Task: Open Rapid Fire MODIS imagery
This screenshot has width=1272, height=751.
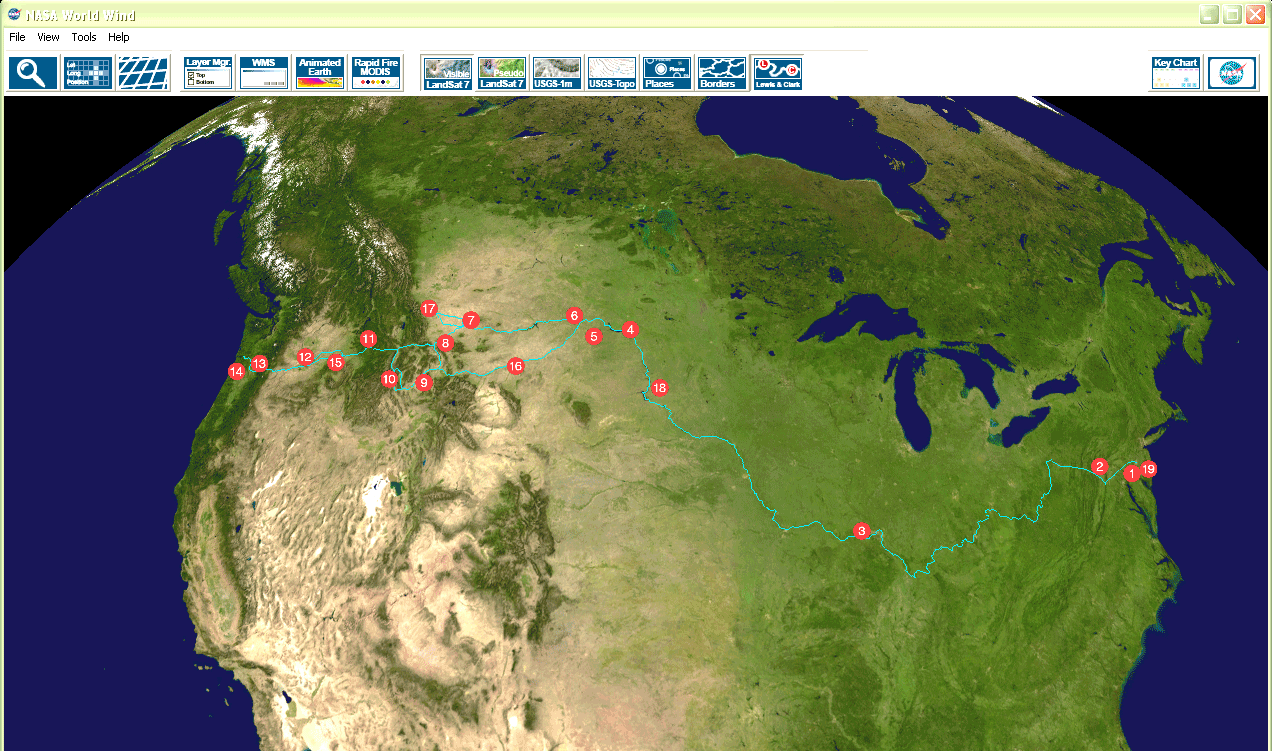Action: click(376, 73)
